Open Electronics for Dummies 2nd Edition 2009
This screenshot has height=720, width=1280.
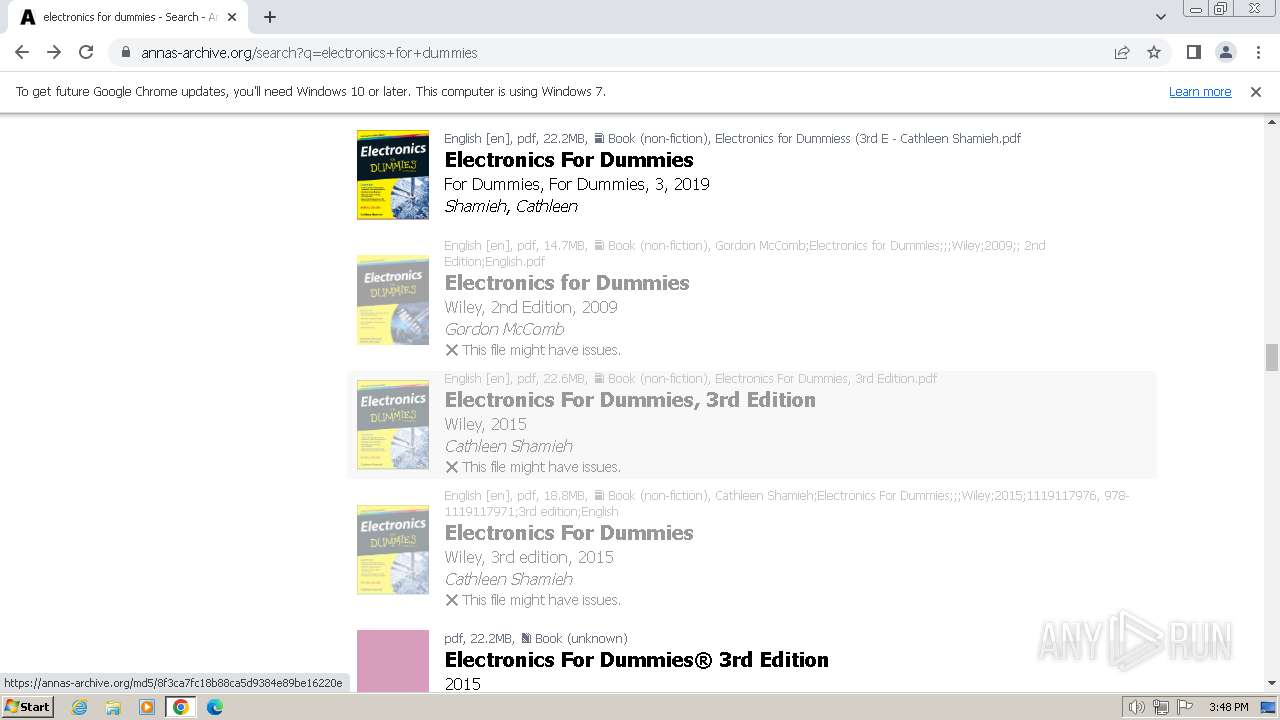(567, 283)
